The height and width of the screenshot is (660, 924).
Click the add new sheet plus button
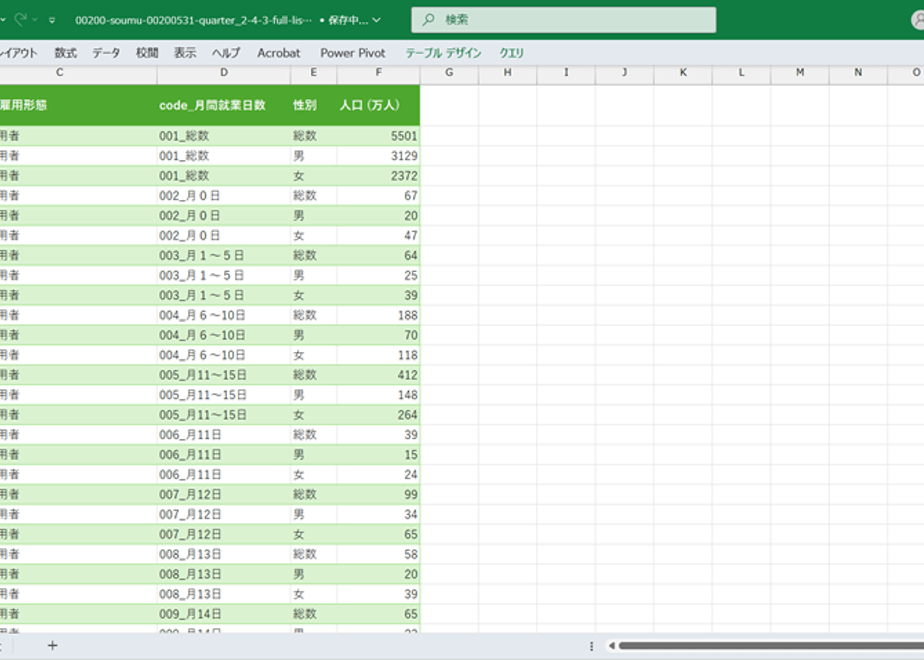pyautogui.click(x=52, y=646)
